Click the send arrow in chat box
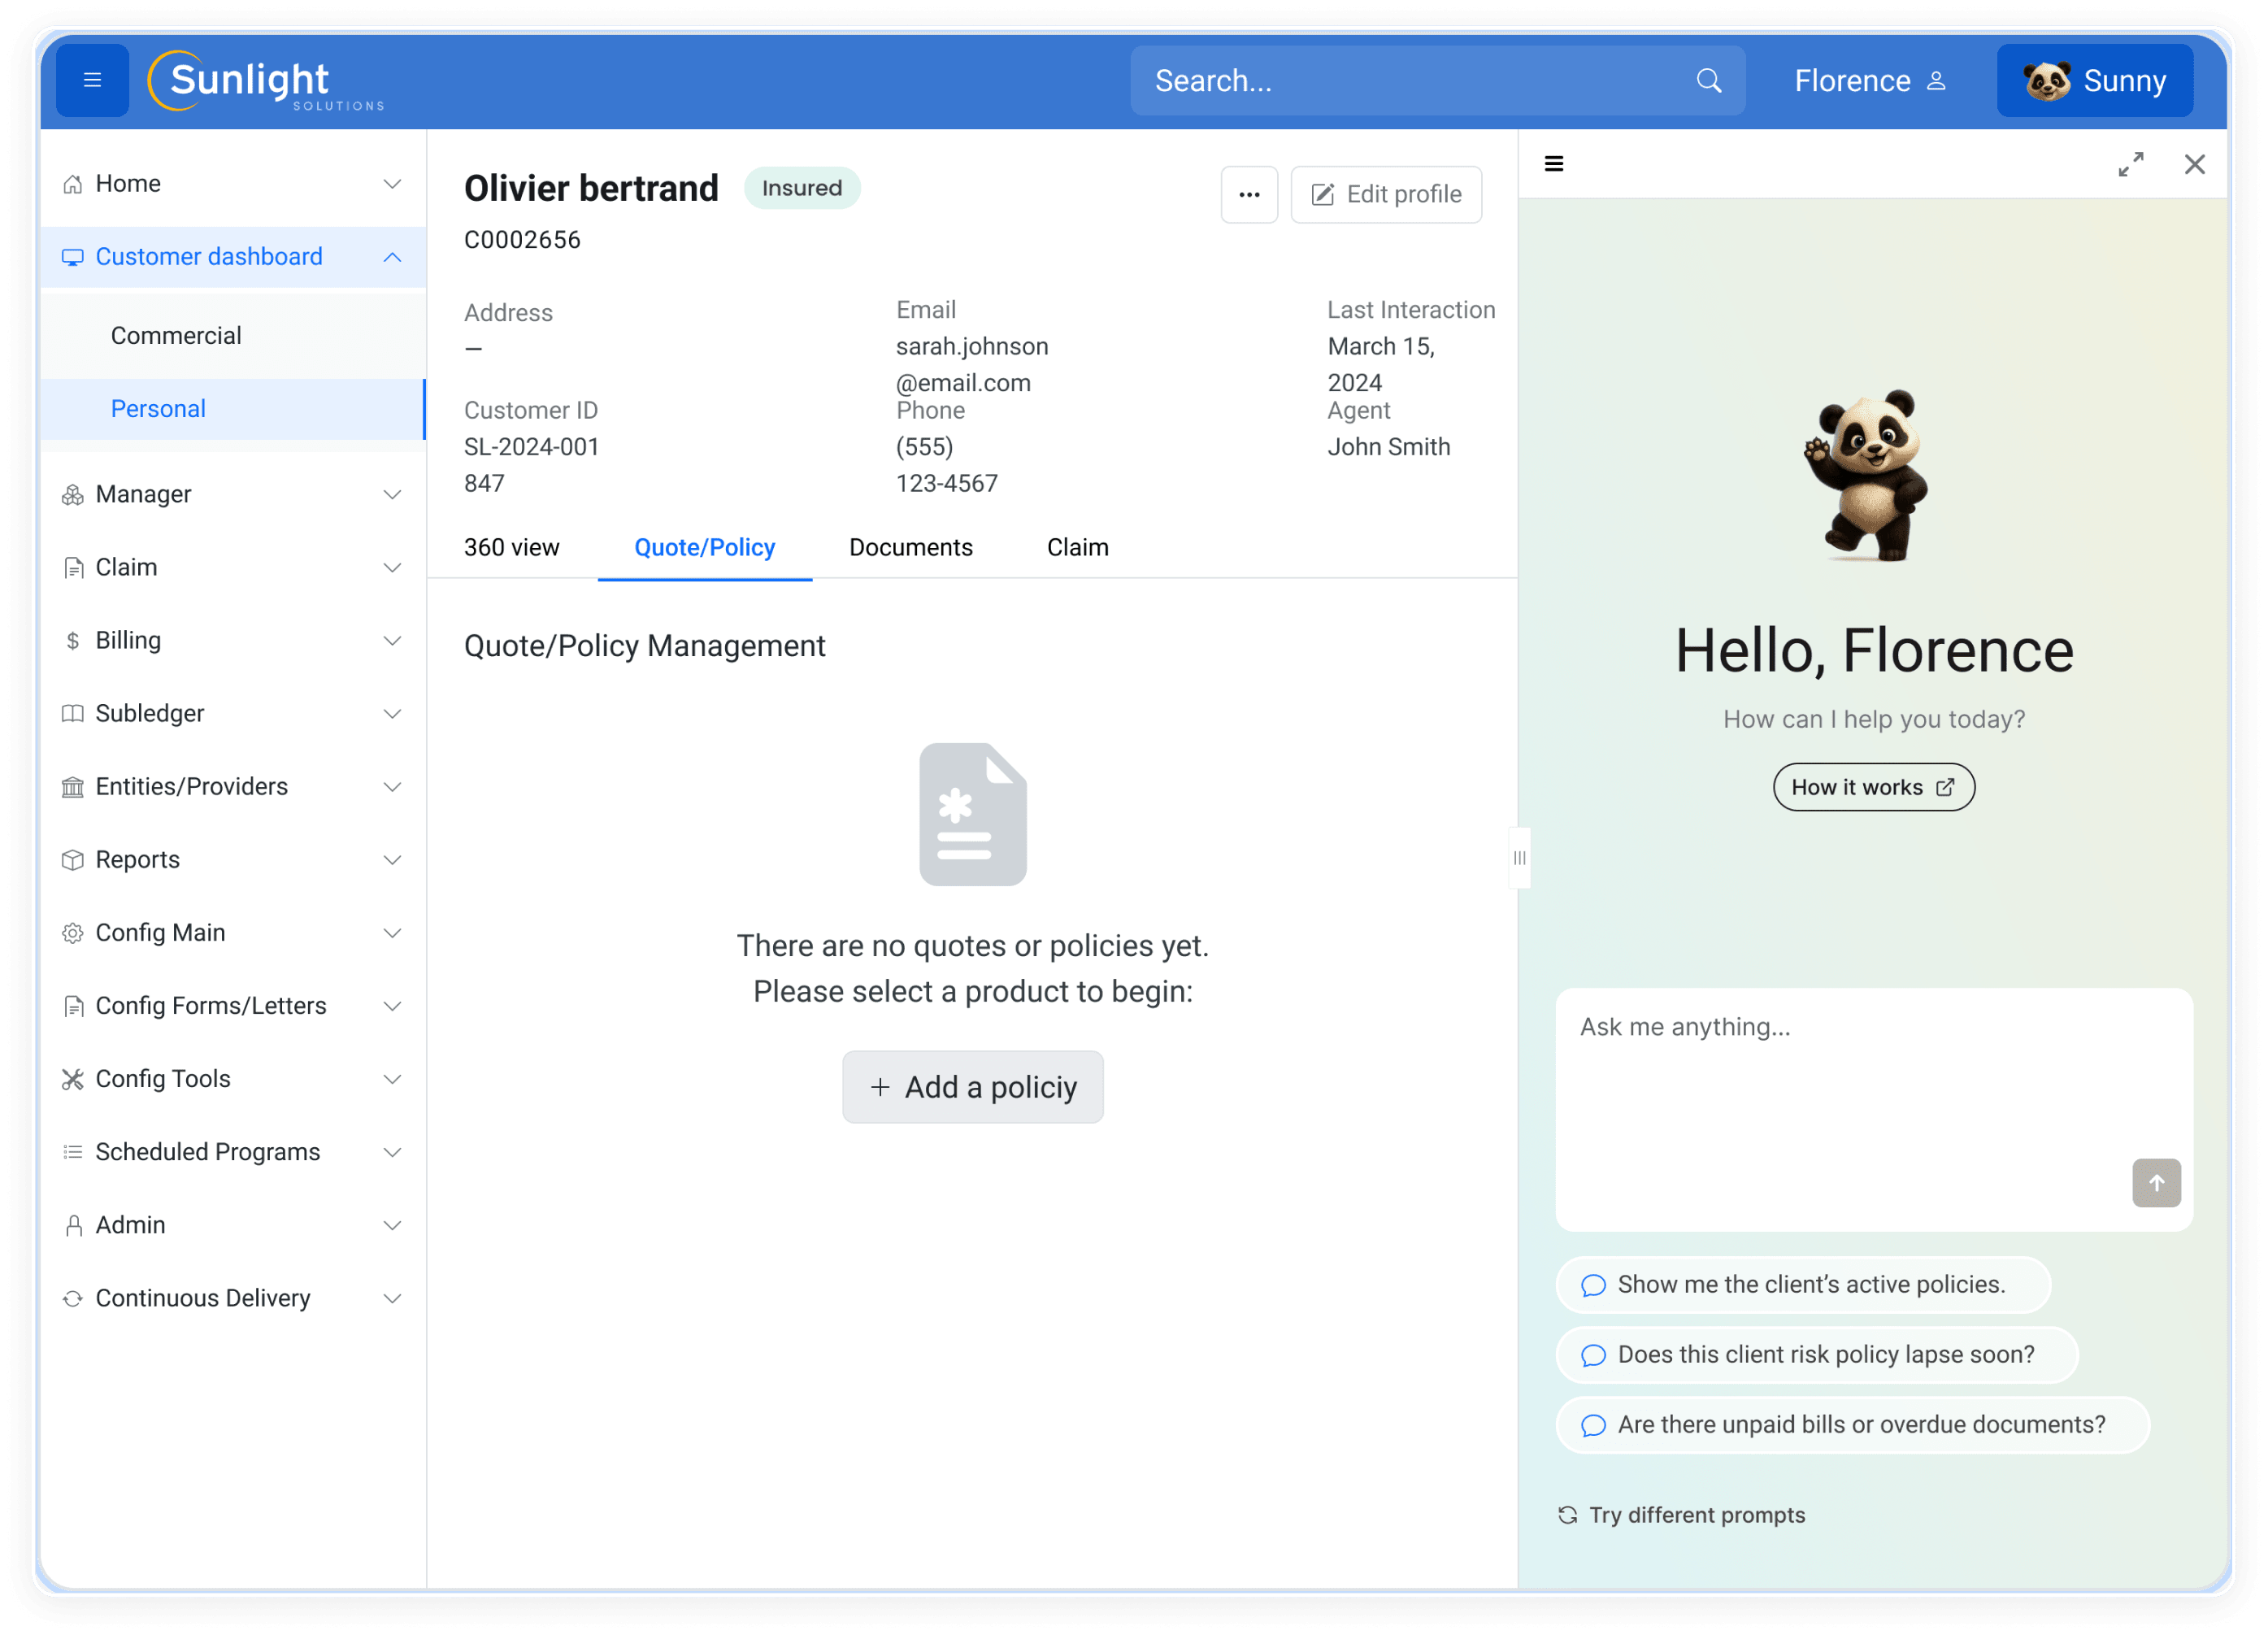Image resolution: width=2268 pixels, height=1635 pixels. pyautogui.click(x=2155, y=1182)
